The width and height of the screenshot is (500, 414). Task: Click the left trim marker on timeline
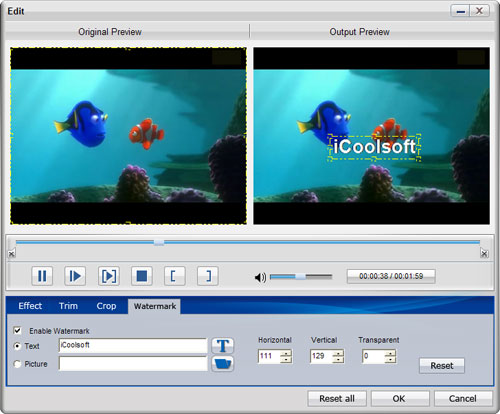click(12, 254)
